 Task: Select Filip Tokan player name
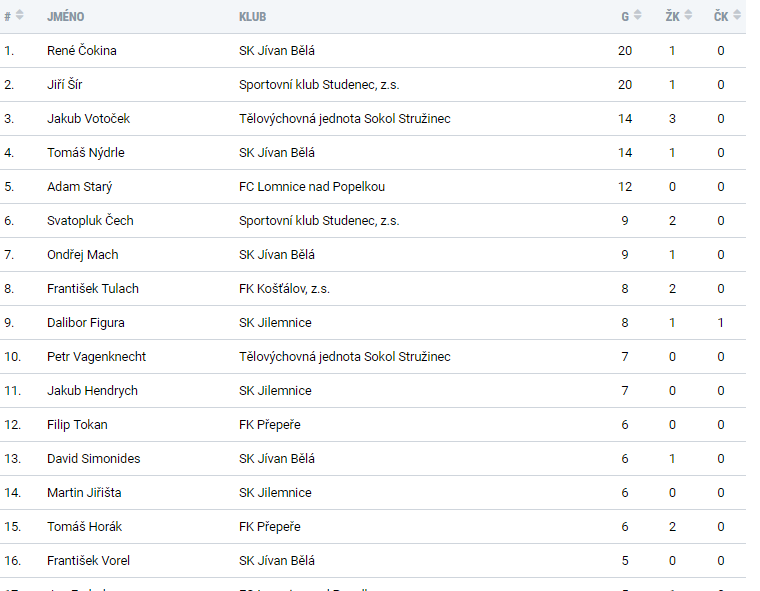[x=77, y=425]
